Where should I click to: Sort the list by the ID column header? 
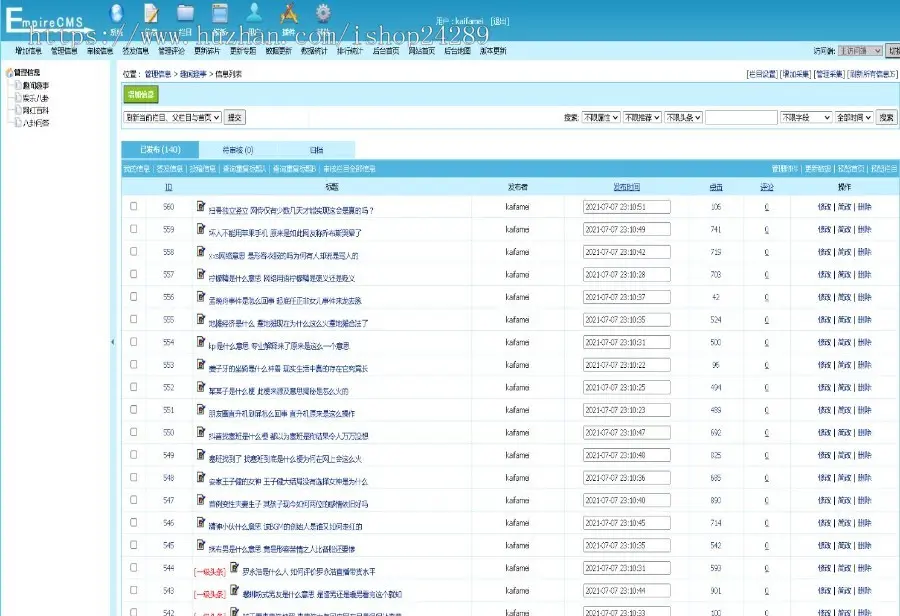[x=169, y=187]
